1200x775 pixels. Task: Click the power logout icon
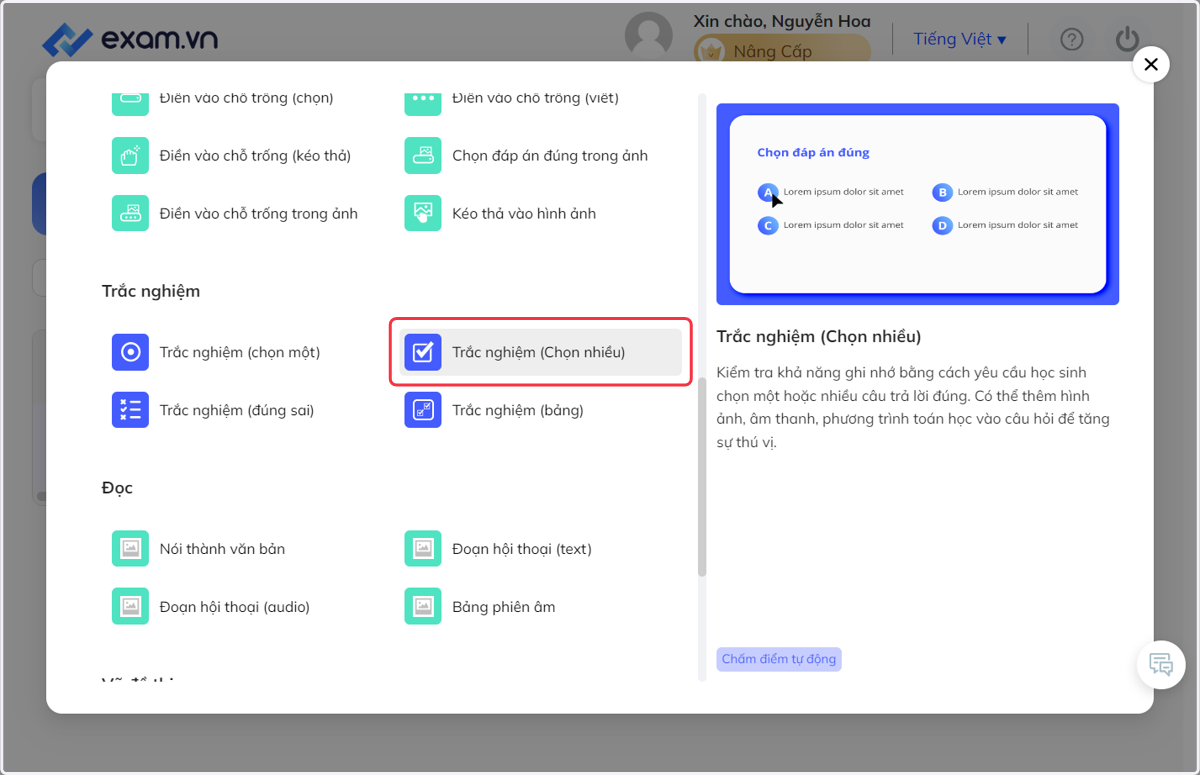1127,39
